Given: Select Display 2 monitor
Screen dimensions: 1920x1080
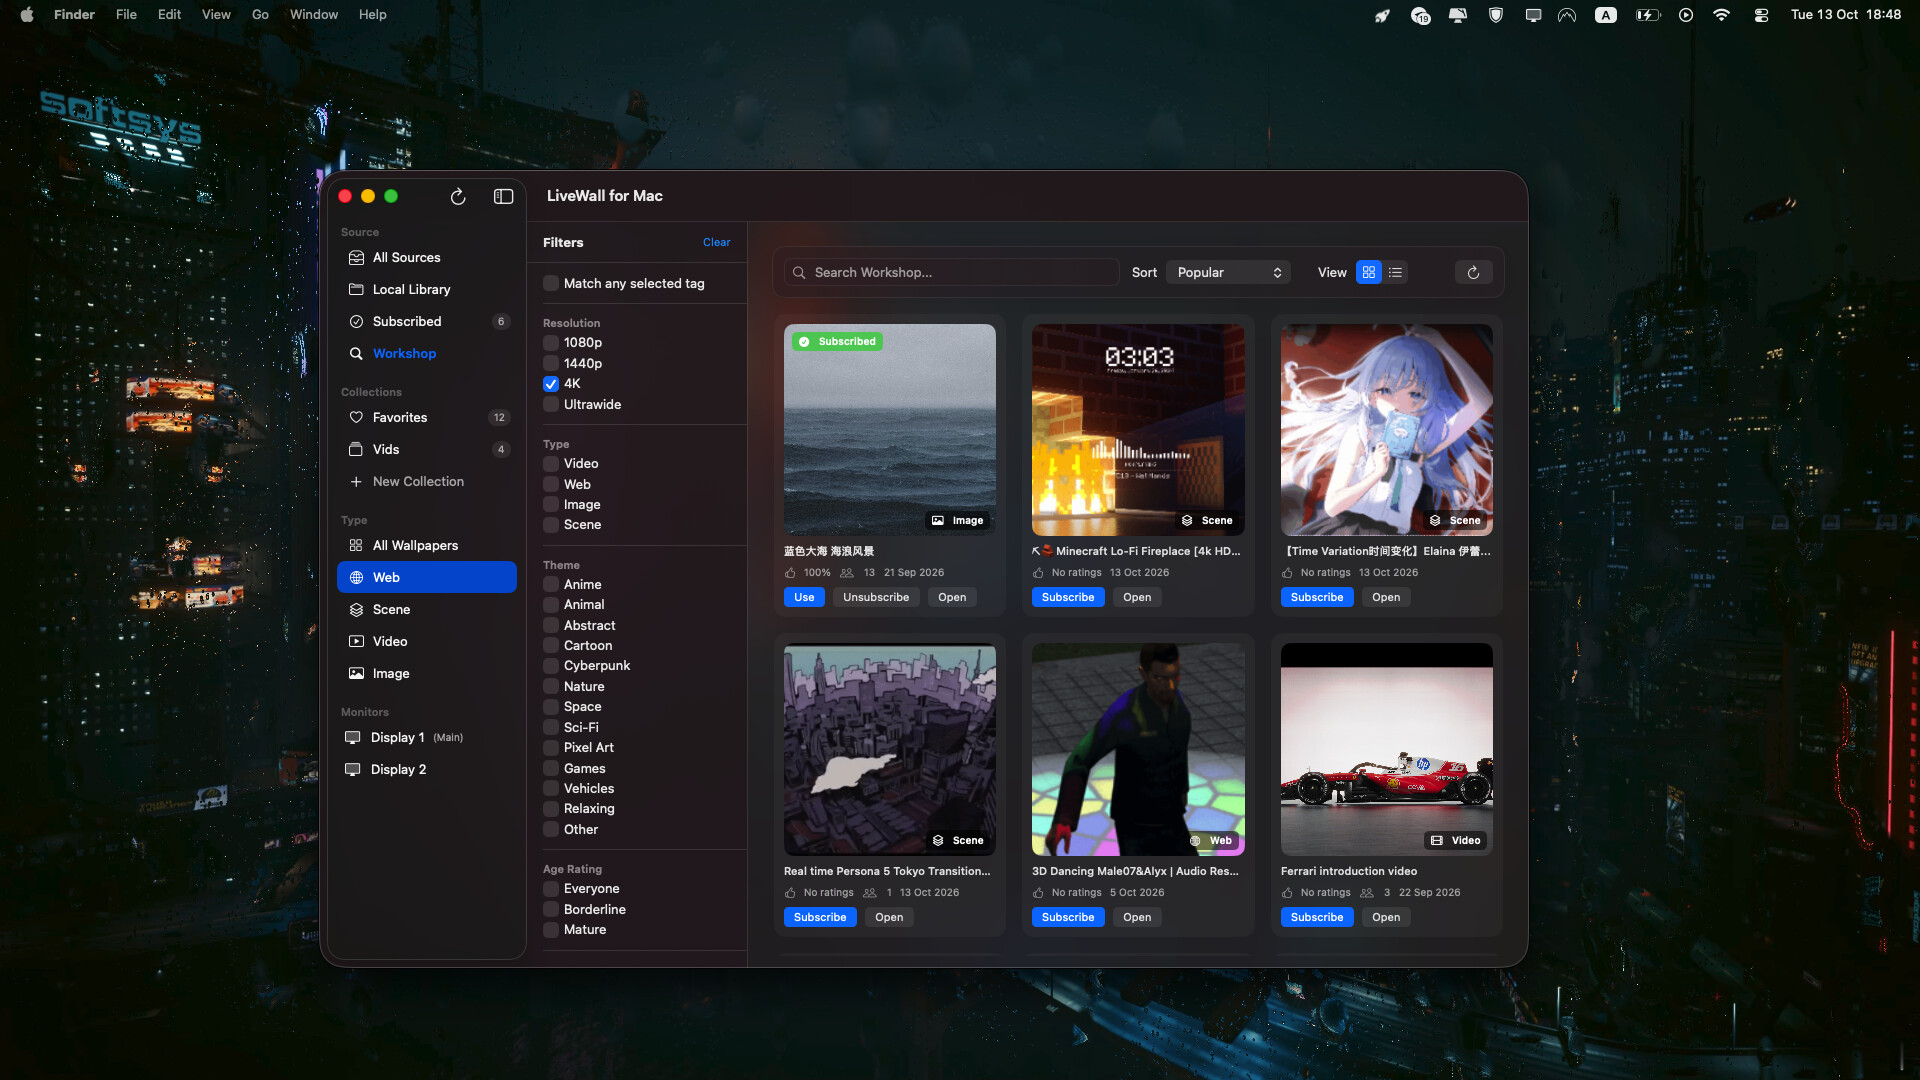Looking at the screenshot, I should tap(427, 769).
